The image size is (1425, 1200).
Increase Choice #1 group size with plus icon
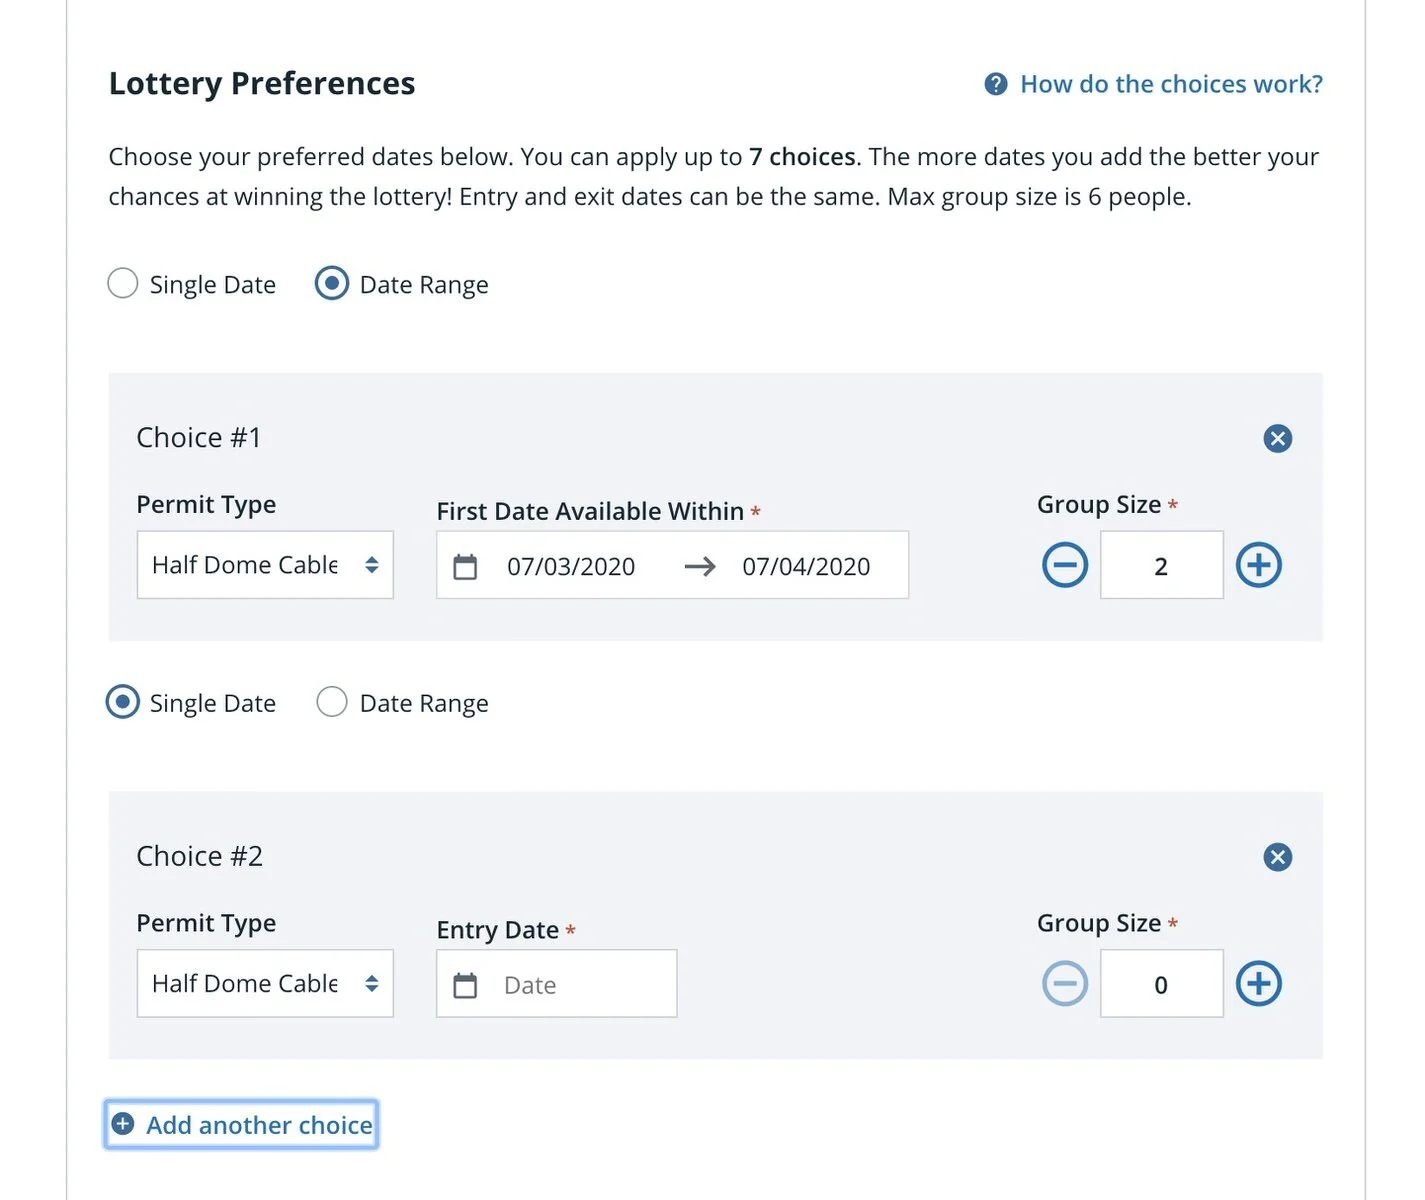point(1258,565)
